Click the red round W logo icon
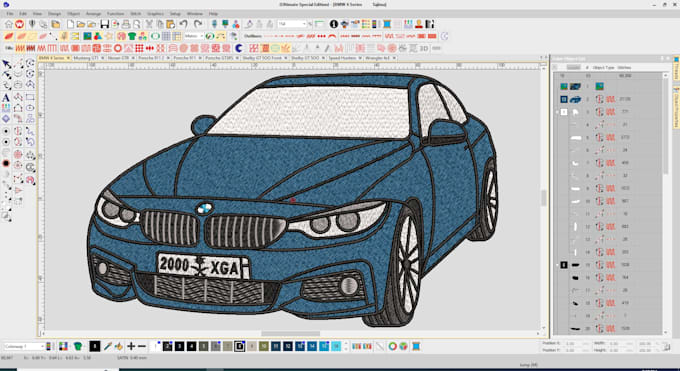This screenshot has width=680, height=371. pos(20,24)
